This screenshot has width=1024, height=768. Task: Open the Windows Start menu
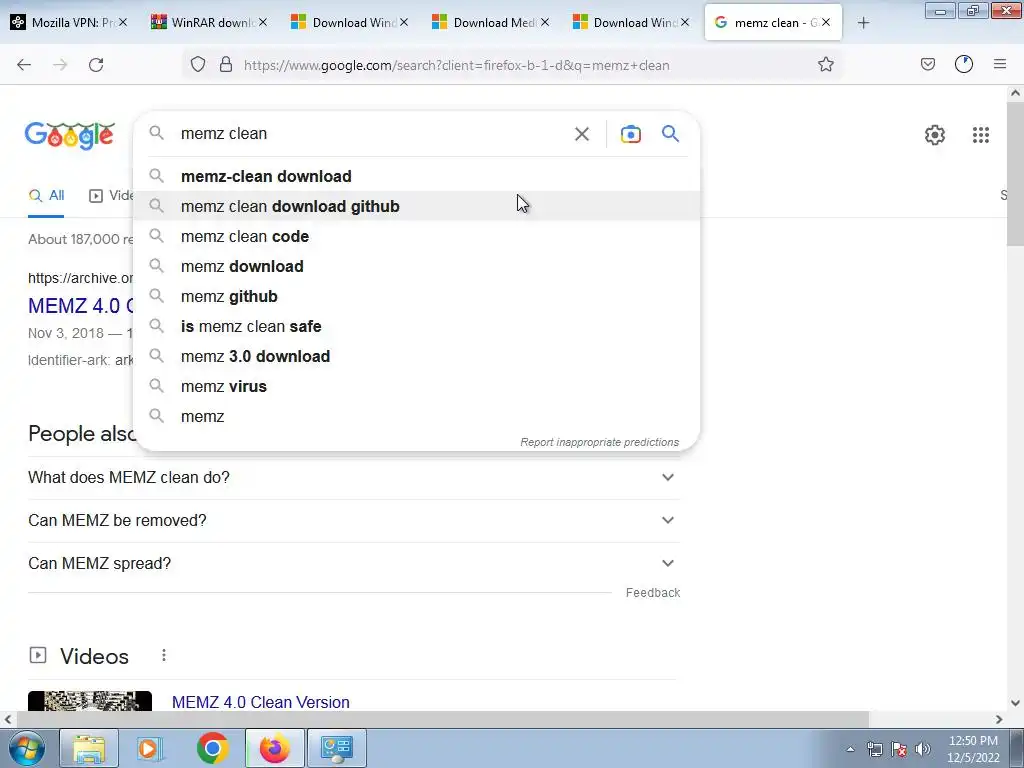point(26,748)
